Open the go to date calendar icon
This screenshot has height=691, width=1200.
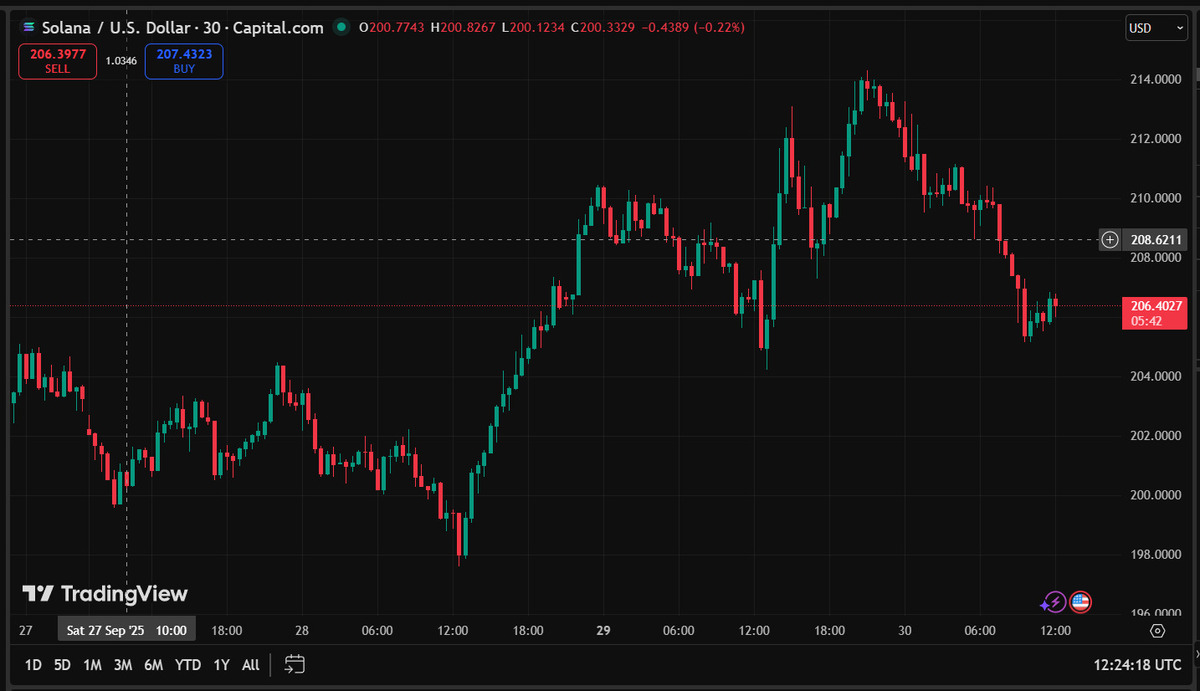294,664
